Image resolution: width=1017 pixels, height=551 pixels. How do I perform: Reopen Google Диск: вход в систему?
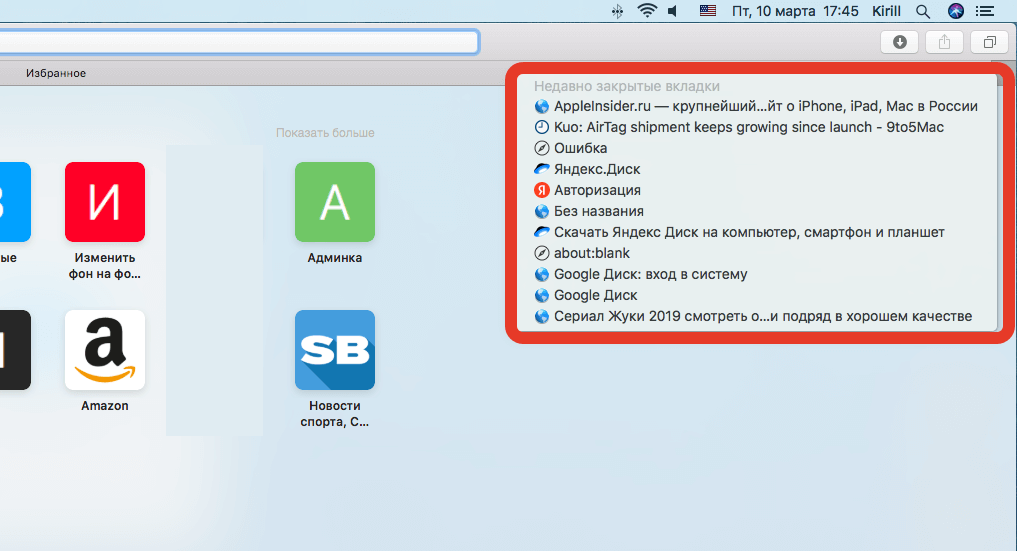pyautogui.click(x=650, y=274)
